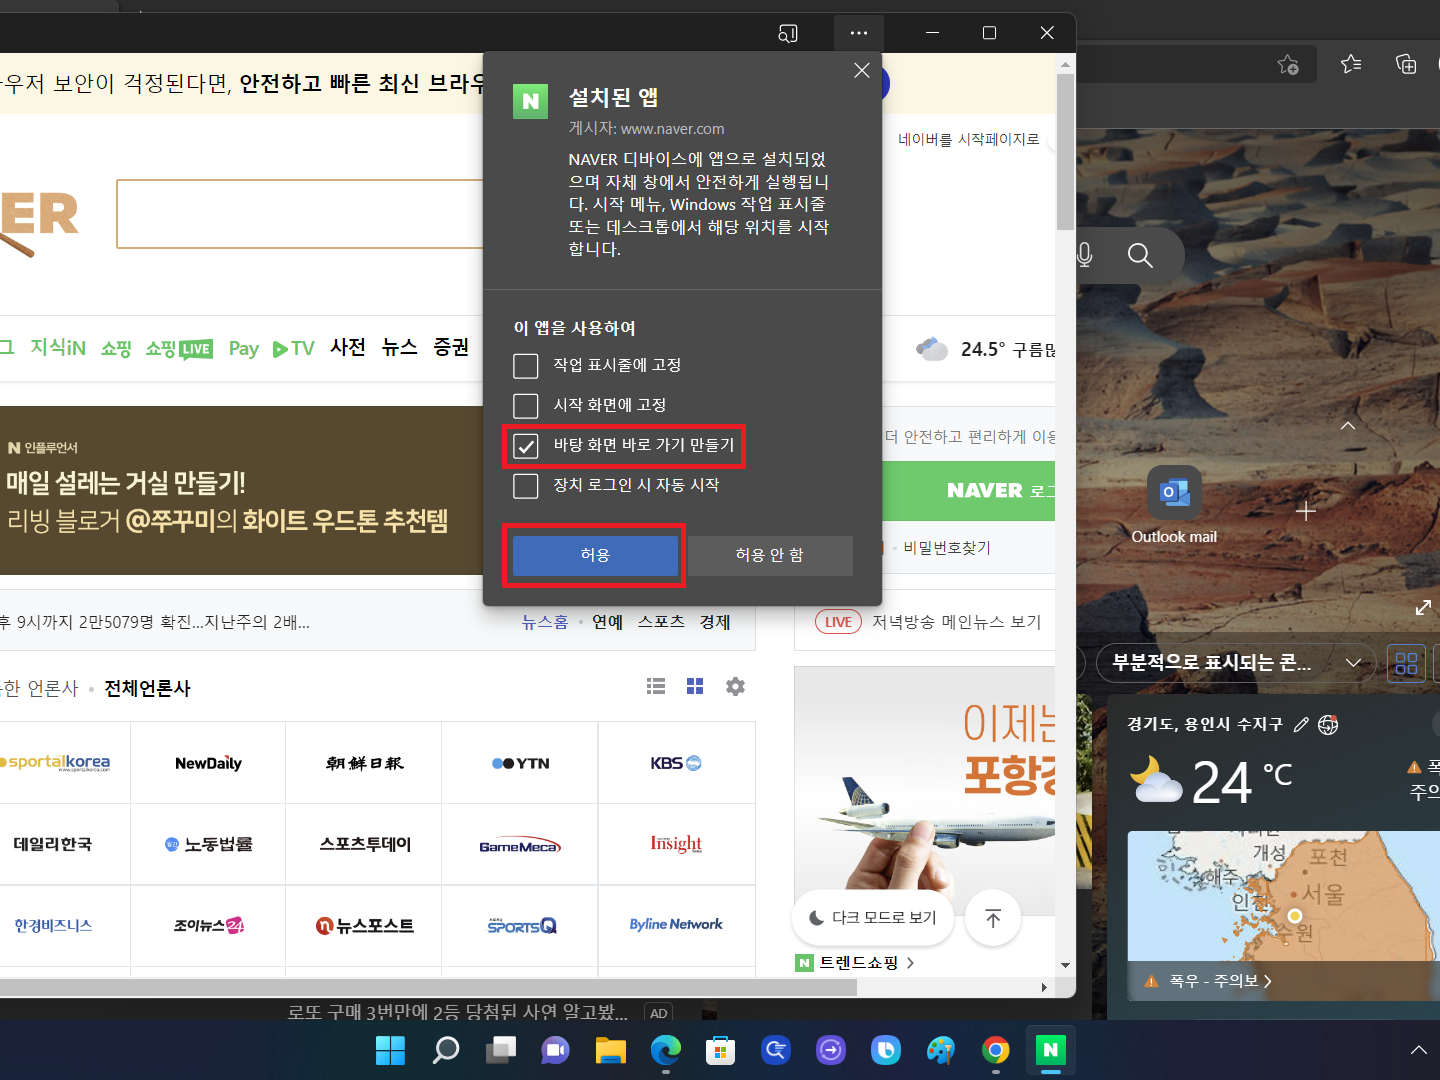This screenshot has height=1080, width=1440.
Task: Click the 뉴스홈 link
Action: tap(545, 622)
